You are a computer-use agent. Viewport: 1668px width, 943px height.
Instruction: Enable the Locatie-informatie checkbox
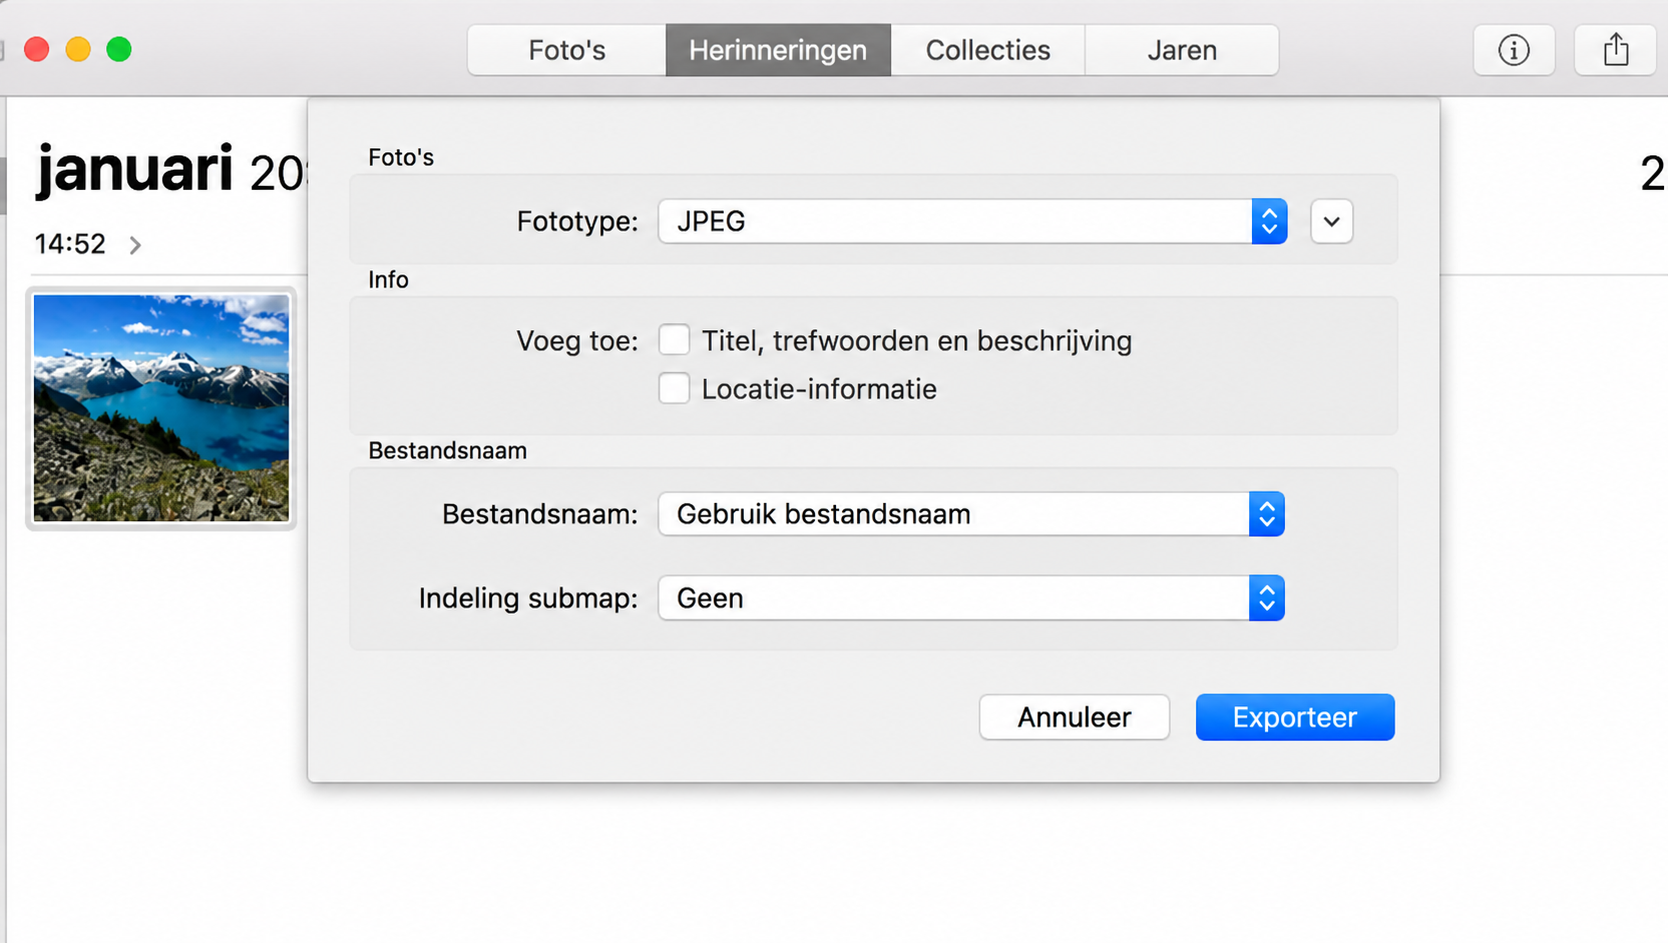coord(674,388)
